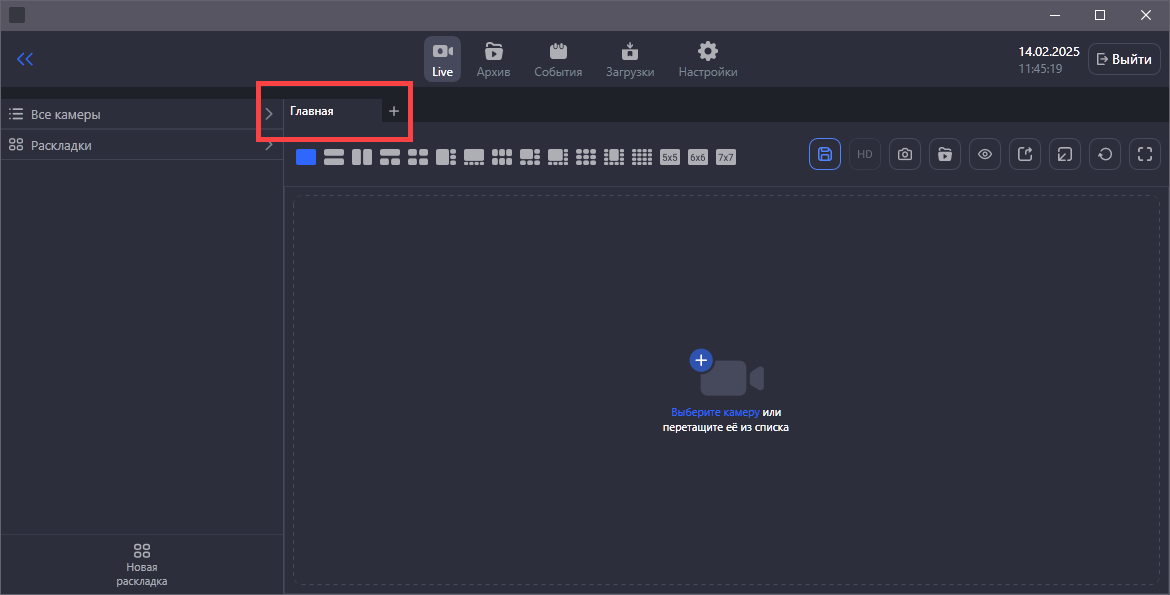Click the blue save layout icon
The image size is (1170, 595).
point(824,154)
